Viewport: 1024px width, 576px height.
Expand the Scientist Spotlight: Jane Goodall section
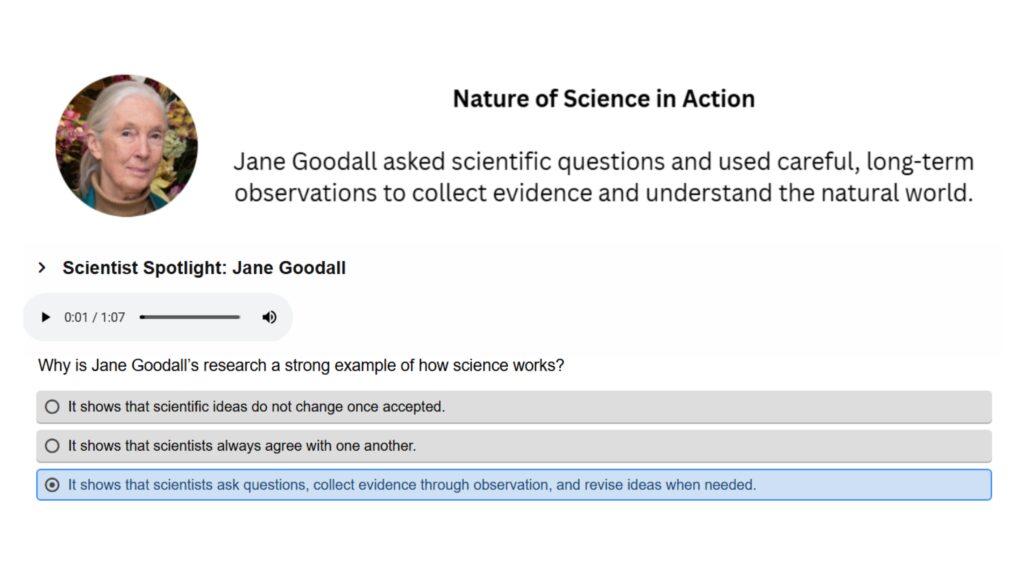coord(204,268)
